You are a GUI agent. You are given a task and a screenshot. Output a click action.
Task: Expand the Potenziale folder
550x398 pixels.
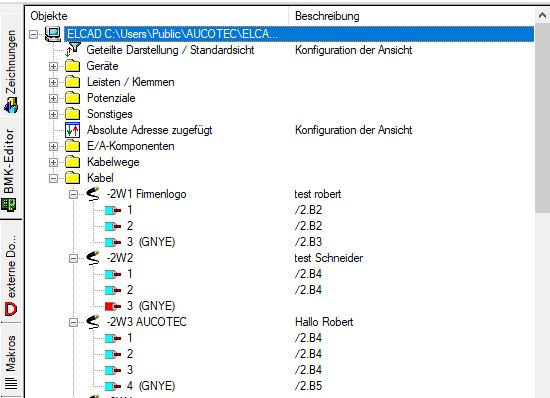click(x=53, y=98)
